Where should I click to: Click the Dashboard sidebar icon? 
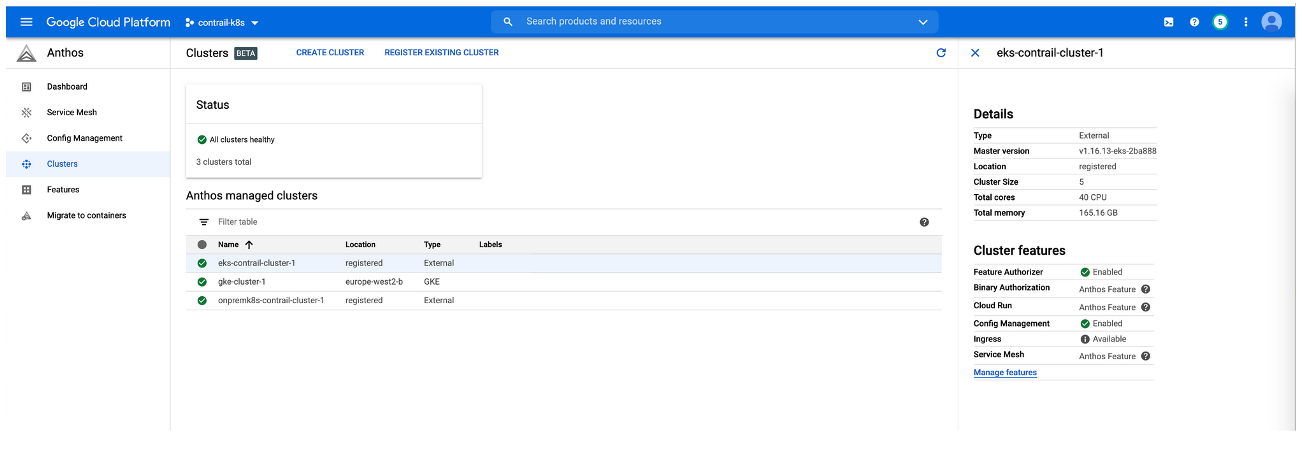click(27, 87)
